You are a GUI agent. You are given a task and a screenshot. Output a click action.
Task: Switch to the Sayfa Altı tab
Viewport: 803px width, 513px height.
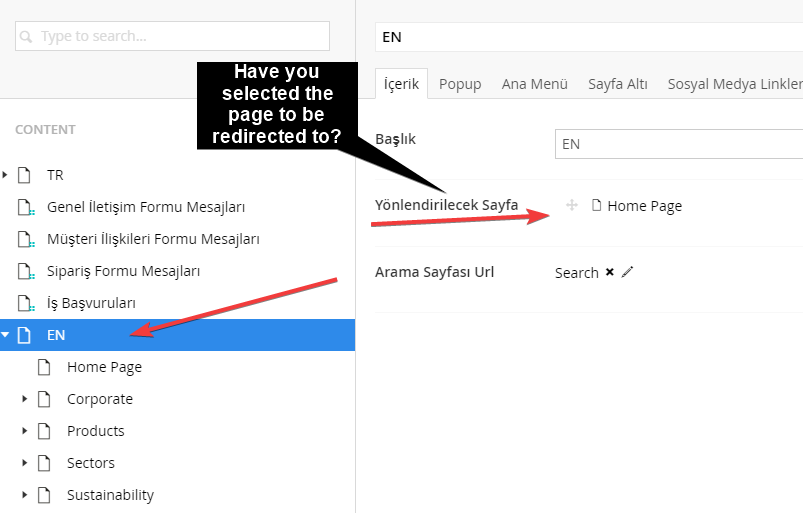618,83
